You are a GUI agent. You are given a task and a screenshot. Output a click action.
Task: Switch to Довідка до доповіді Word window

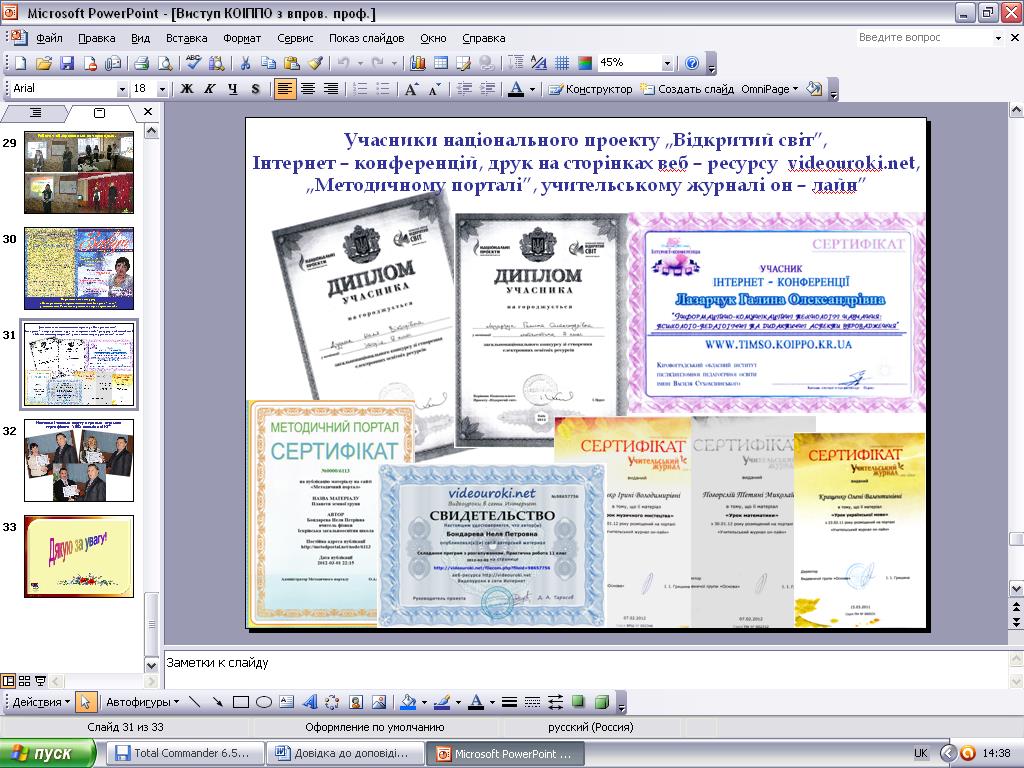pyautogui.click(x=345, y=753)
